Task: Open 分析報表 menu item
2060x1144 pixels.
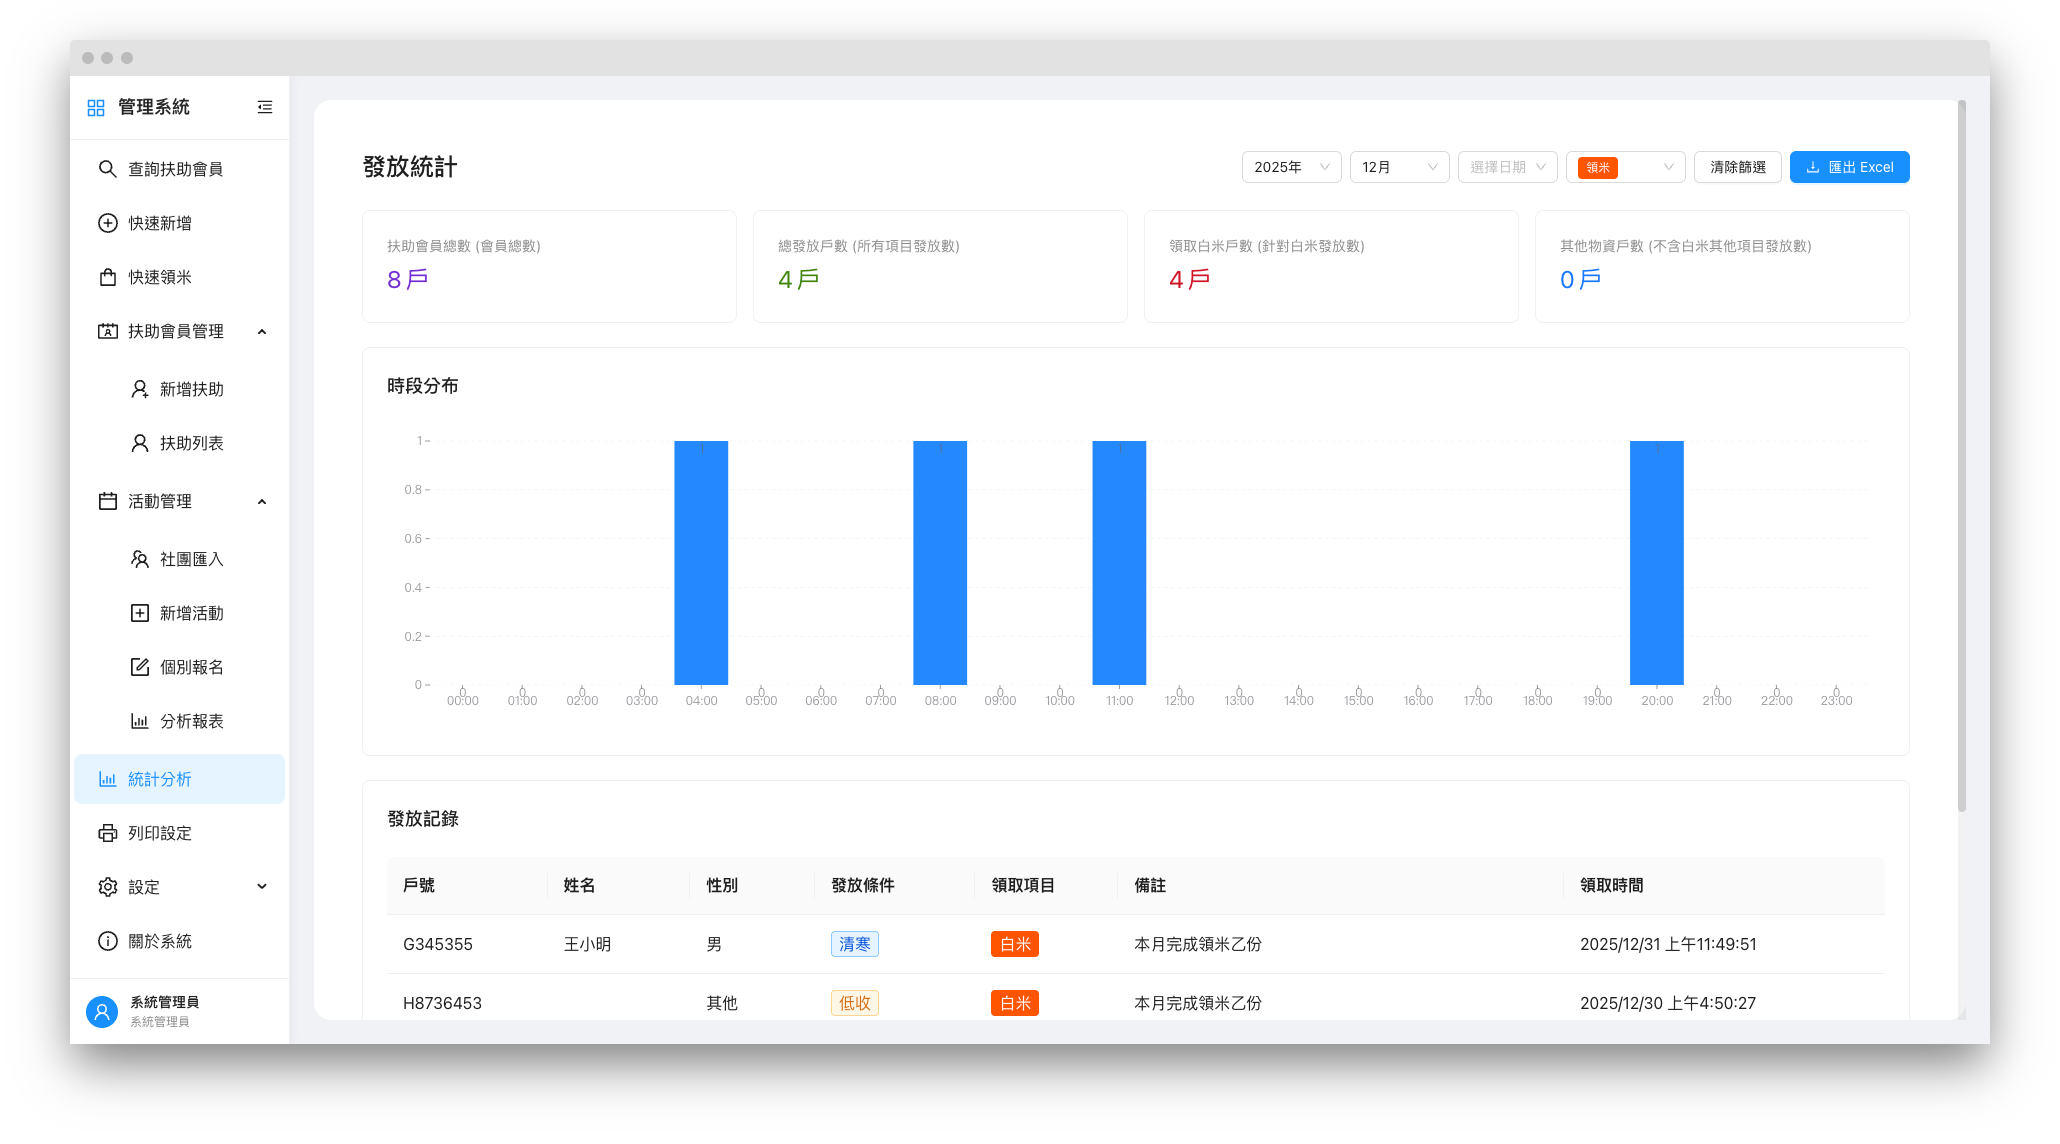Action: coord(191,721)
